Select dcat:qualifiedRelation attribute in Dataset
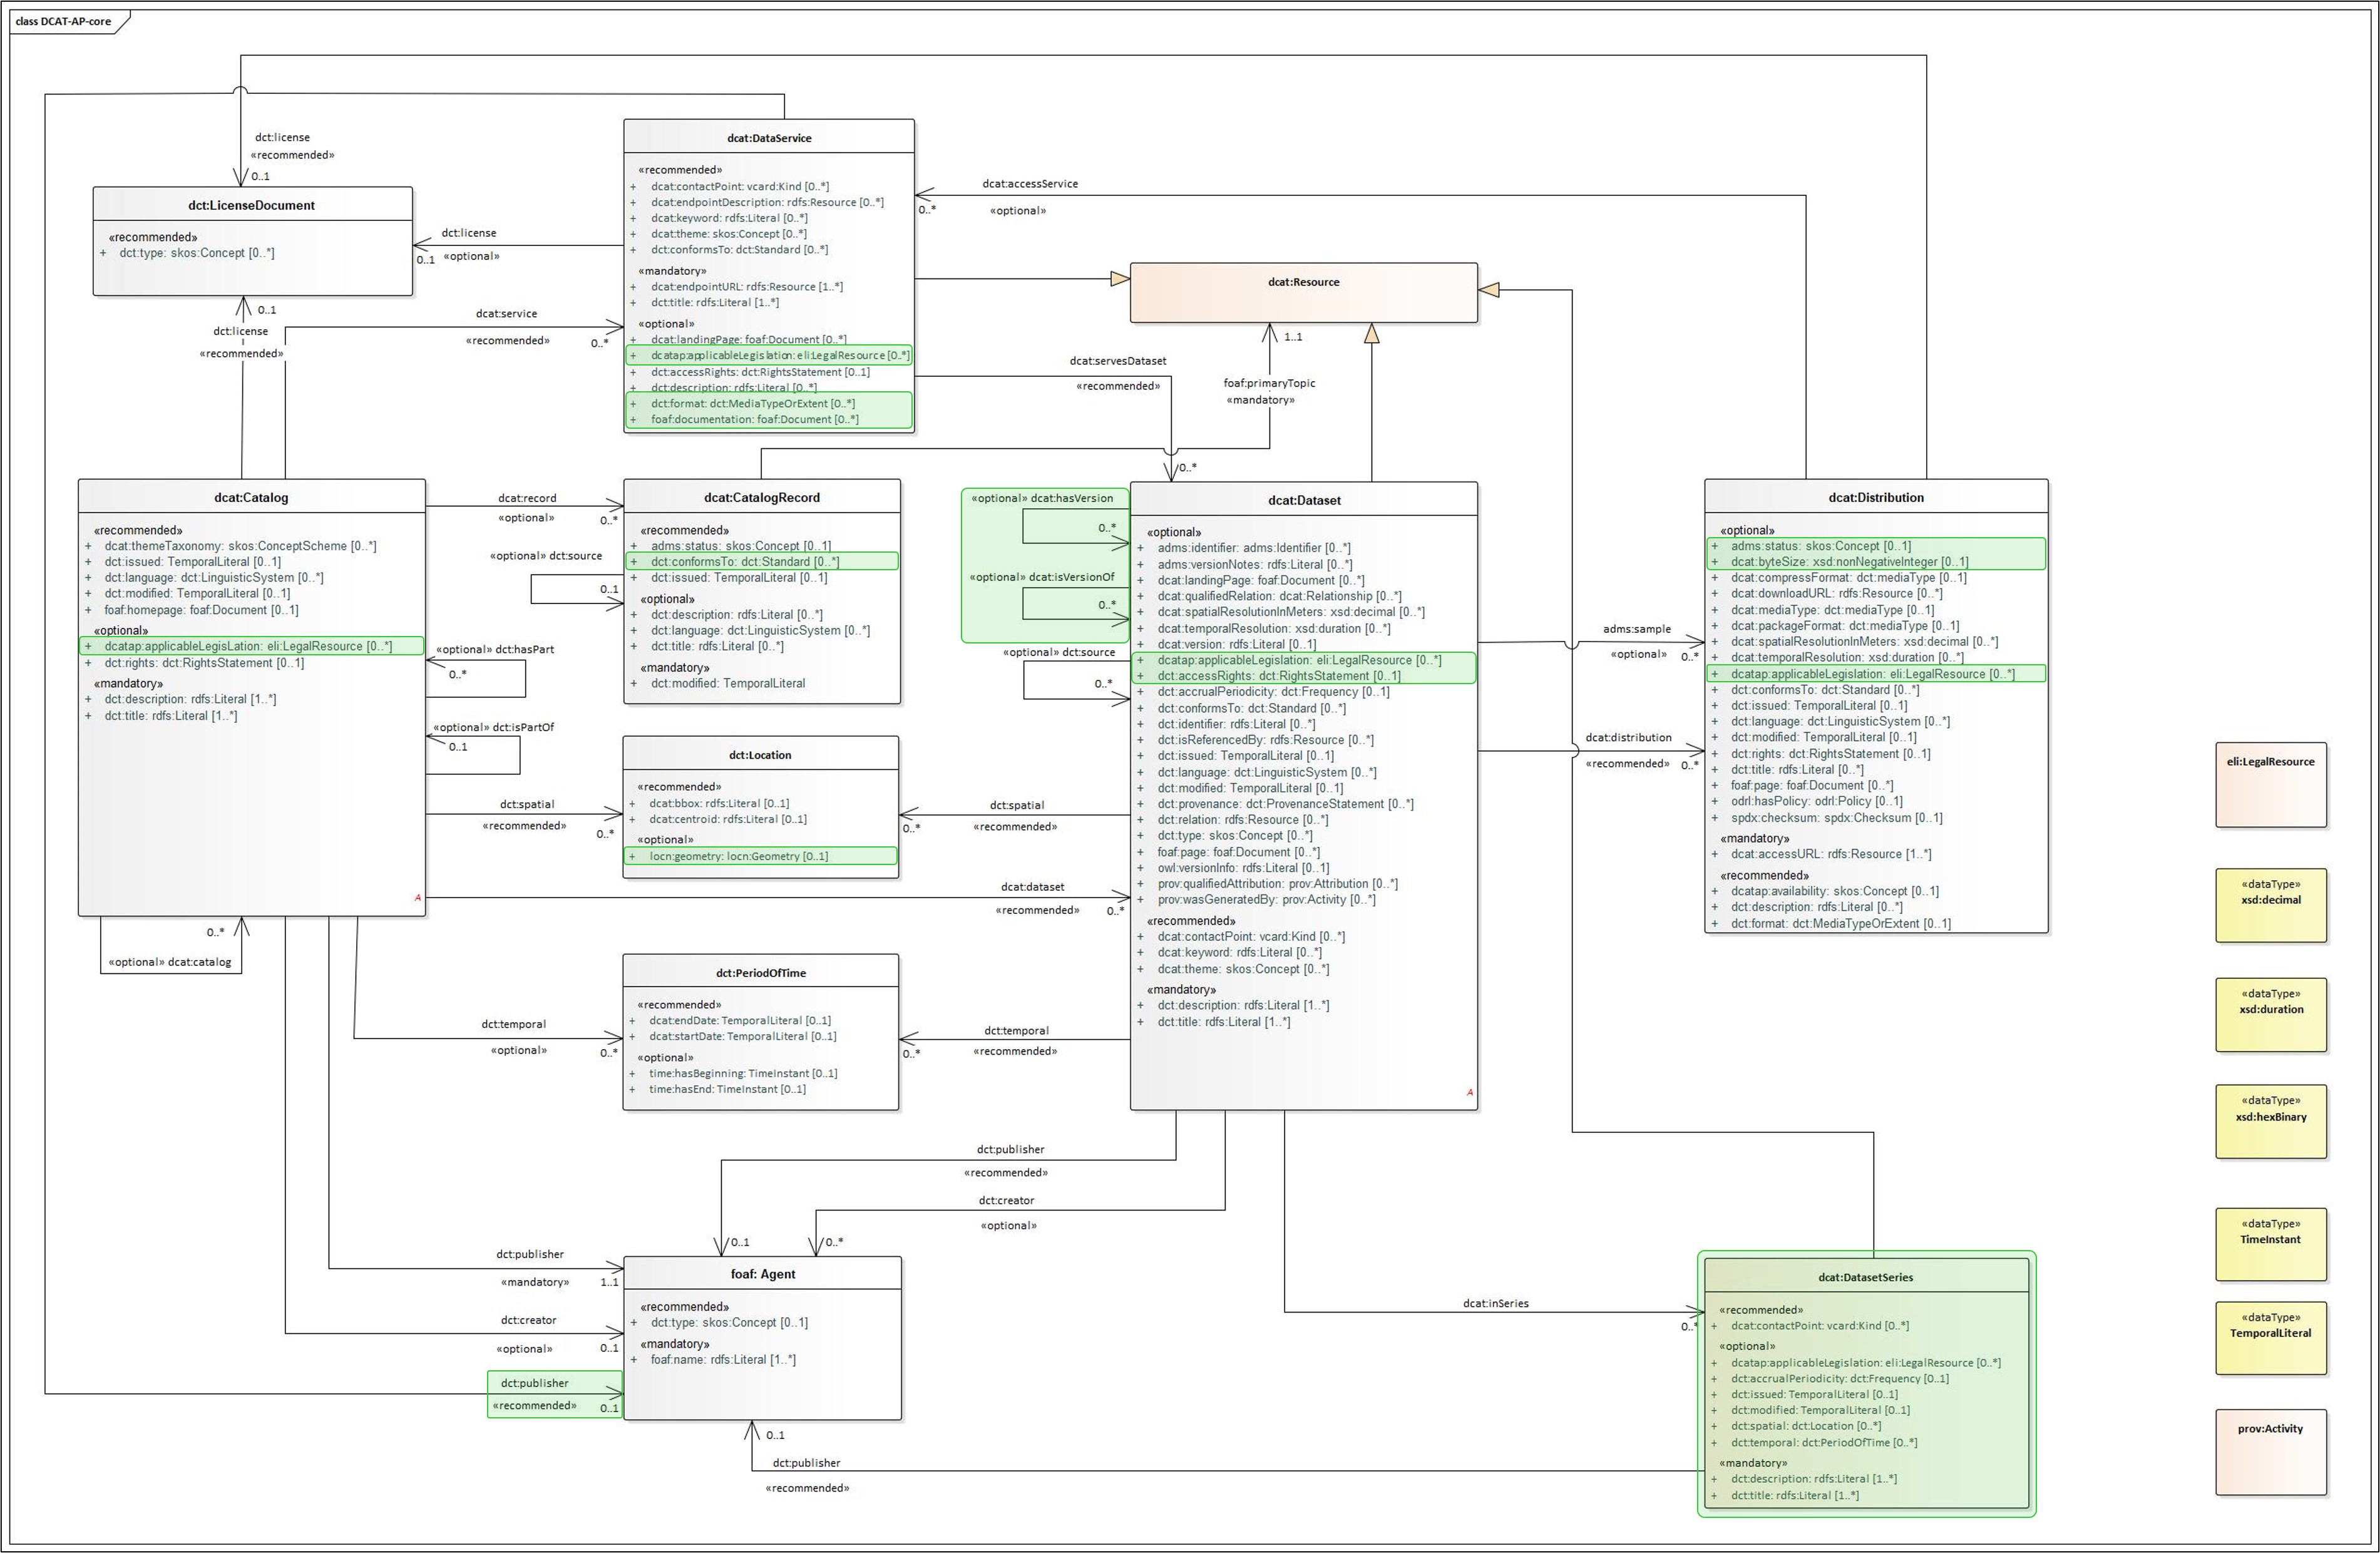 (x=1279, y=596)
